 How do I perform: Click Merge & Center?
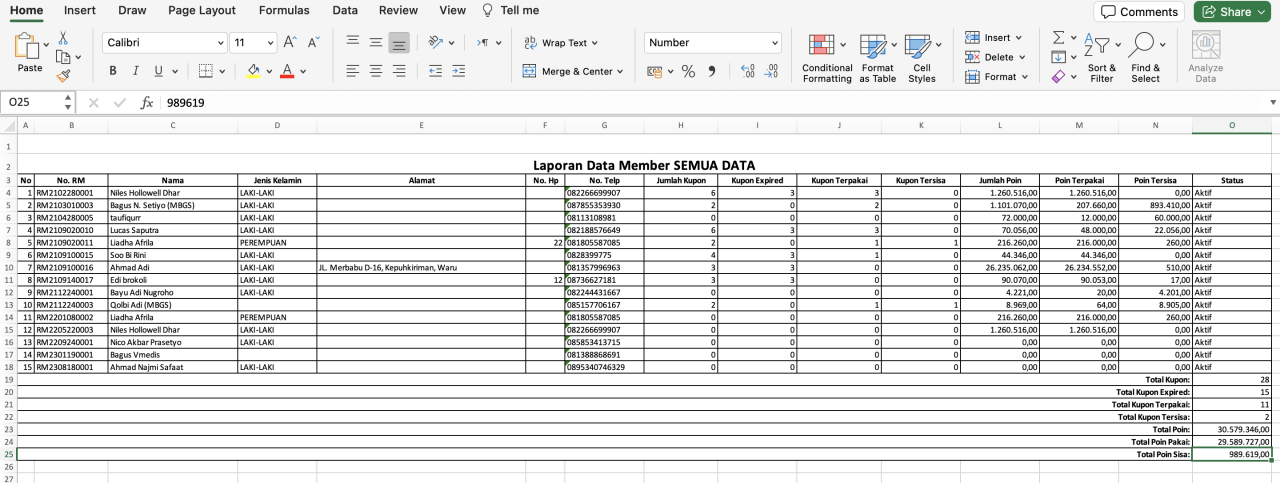[572, 71]
